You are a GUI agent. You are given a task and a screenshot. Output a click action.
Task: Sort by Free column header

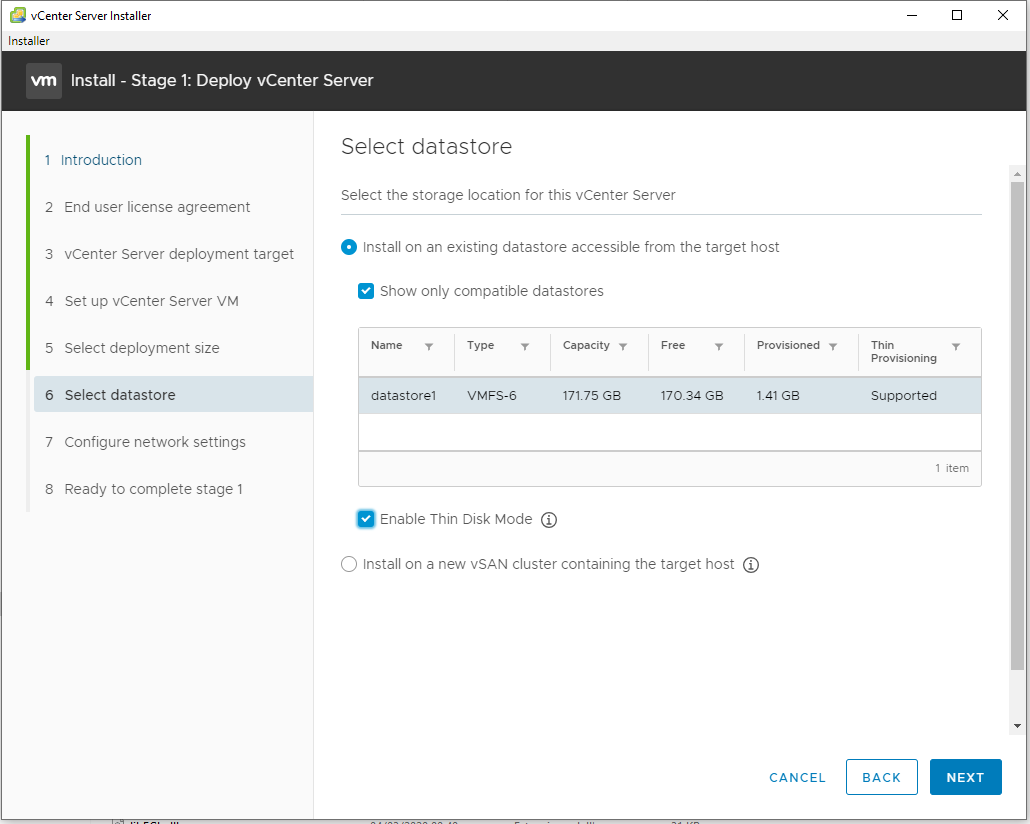(x=673, y=346)
